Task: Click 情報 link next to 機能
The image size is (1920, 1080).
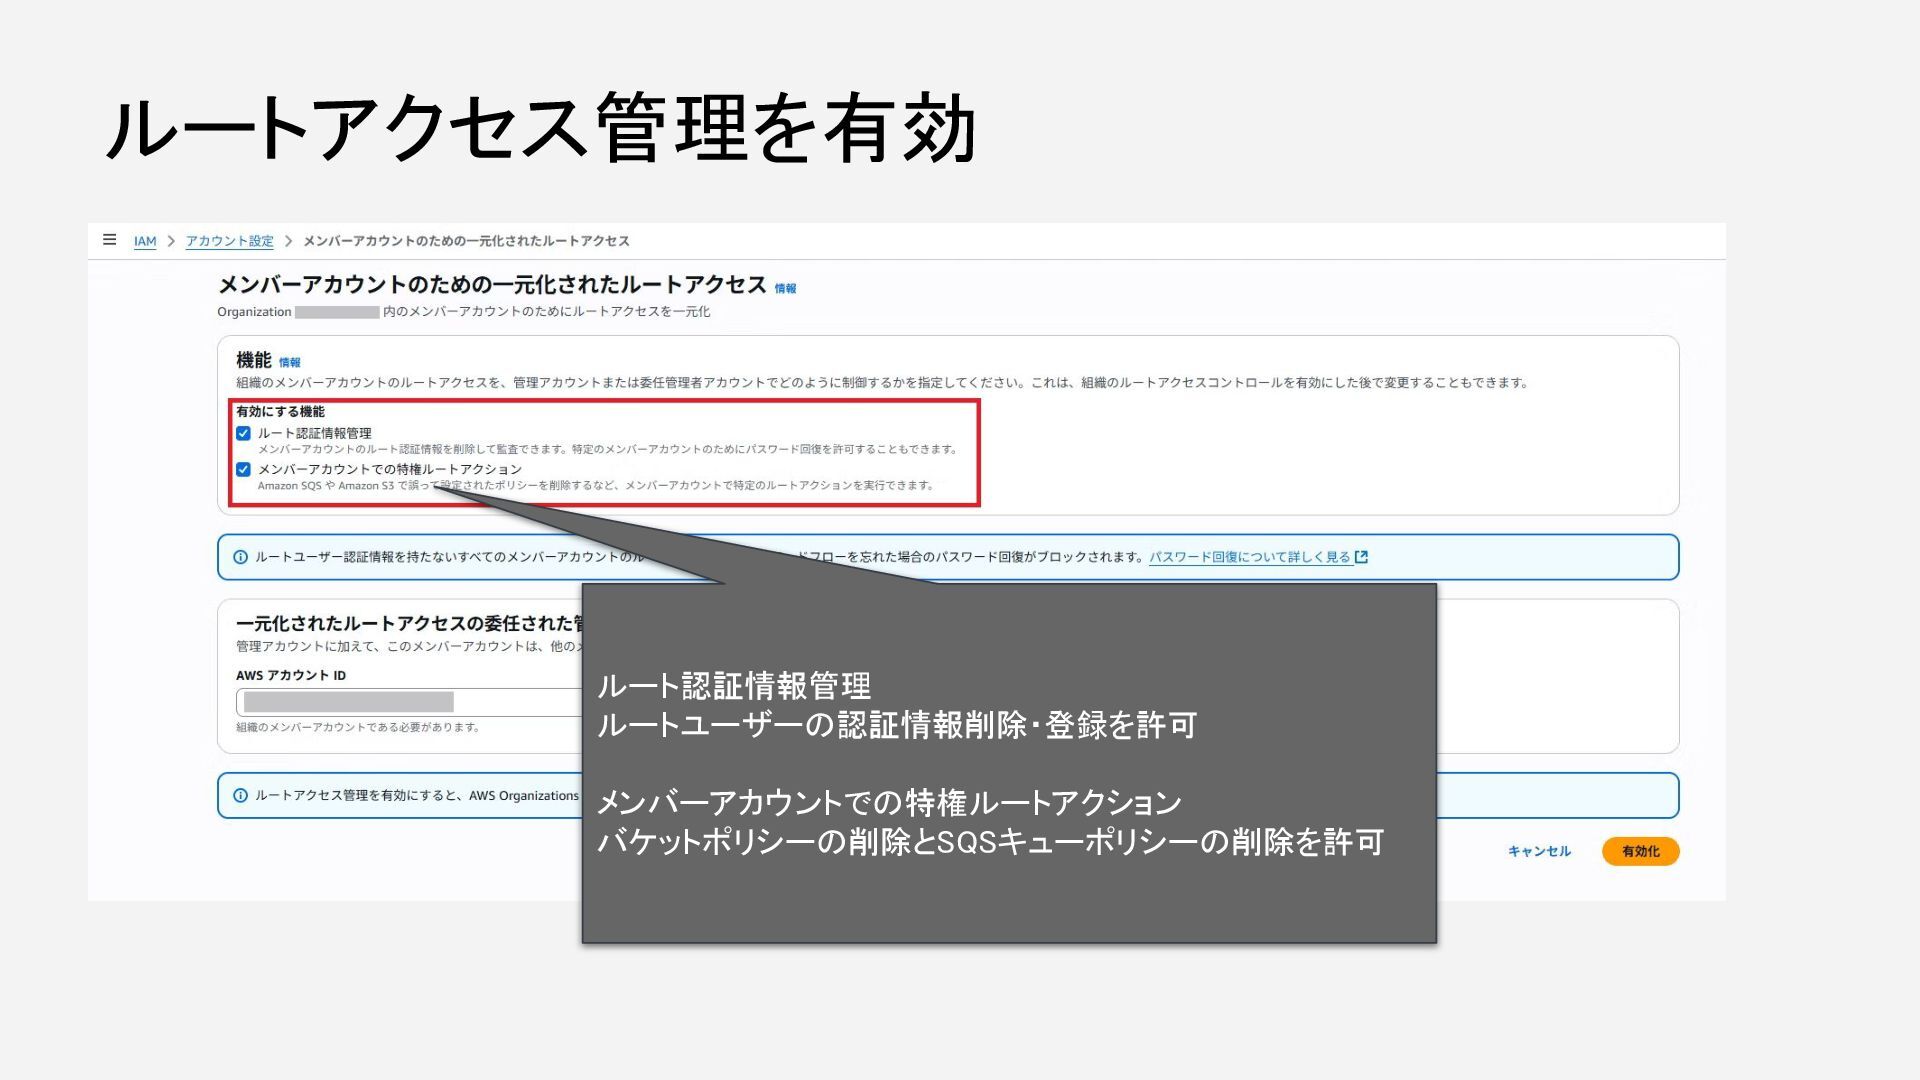Action: pyautogui.click(x=289, y=363)
